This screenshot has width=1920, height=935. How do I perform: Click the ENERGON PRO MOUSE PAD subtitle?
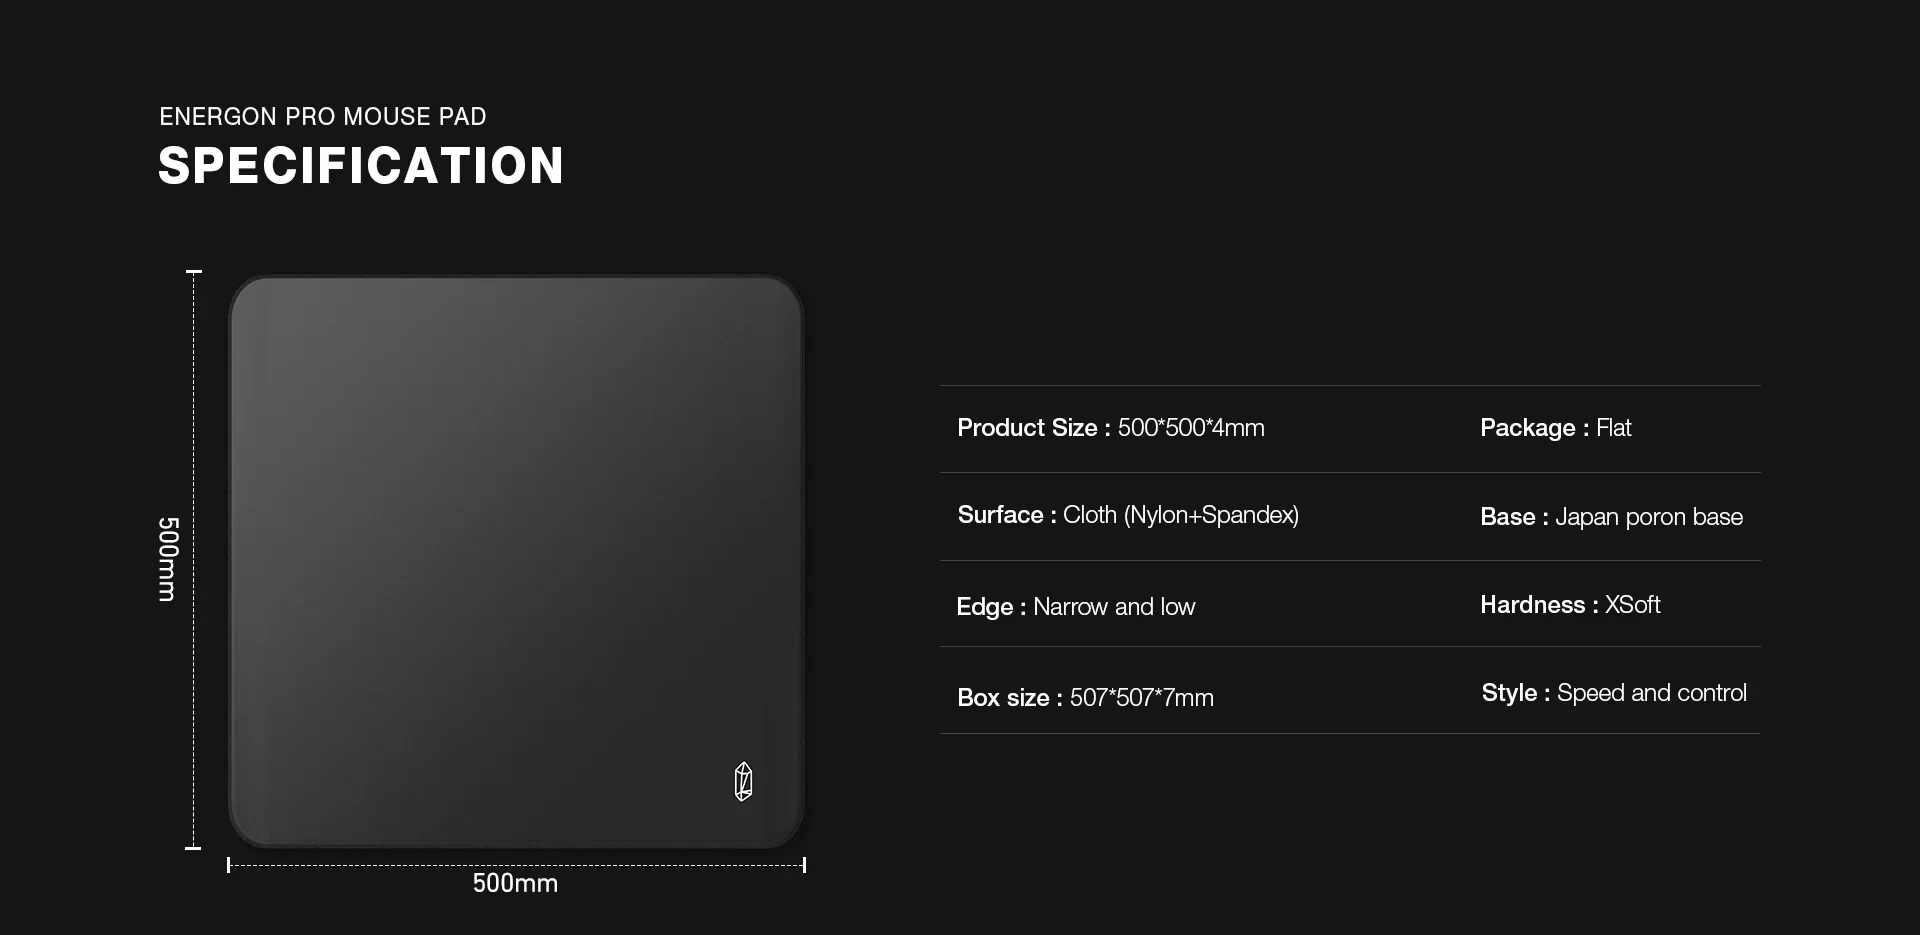(x=322, y=117)
